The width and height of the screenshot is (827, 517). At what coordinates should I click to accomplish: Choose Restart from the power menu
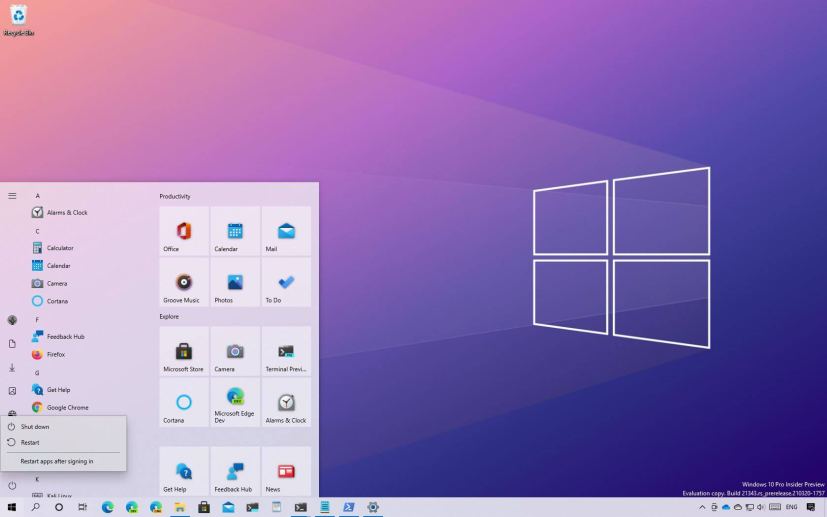(63, 443)
